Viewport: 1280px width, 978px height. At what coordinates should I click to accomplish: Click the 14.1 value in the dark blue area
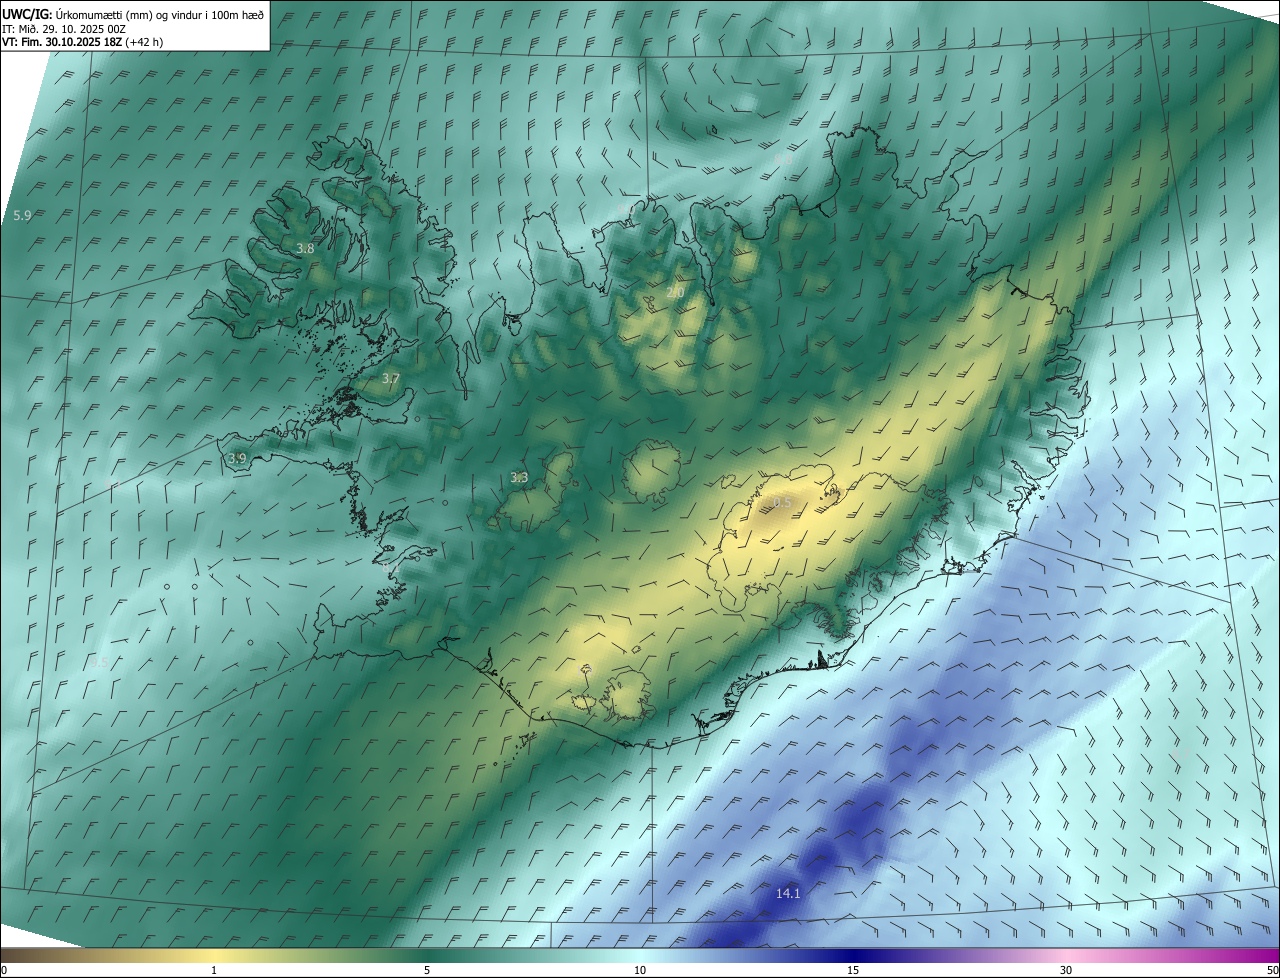tap(788, 893)
